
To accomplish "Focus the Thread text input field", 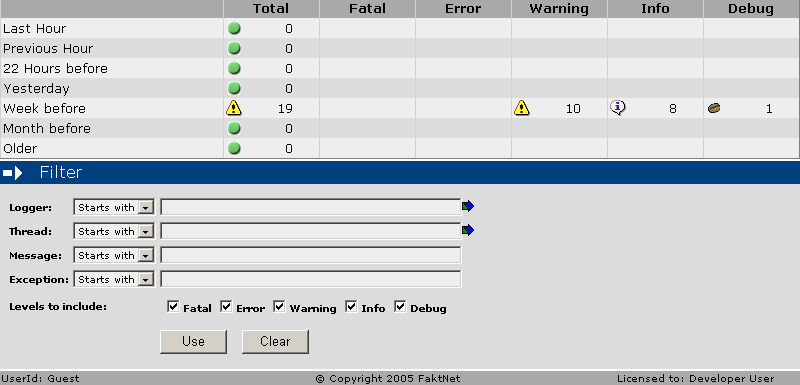I will point(311,231).
